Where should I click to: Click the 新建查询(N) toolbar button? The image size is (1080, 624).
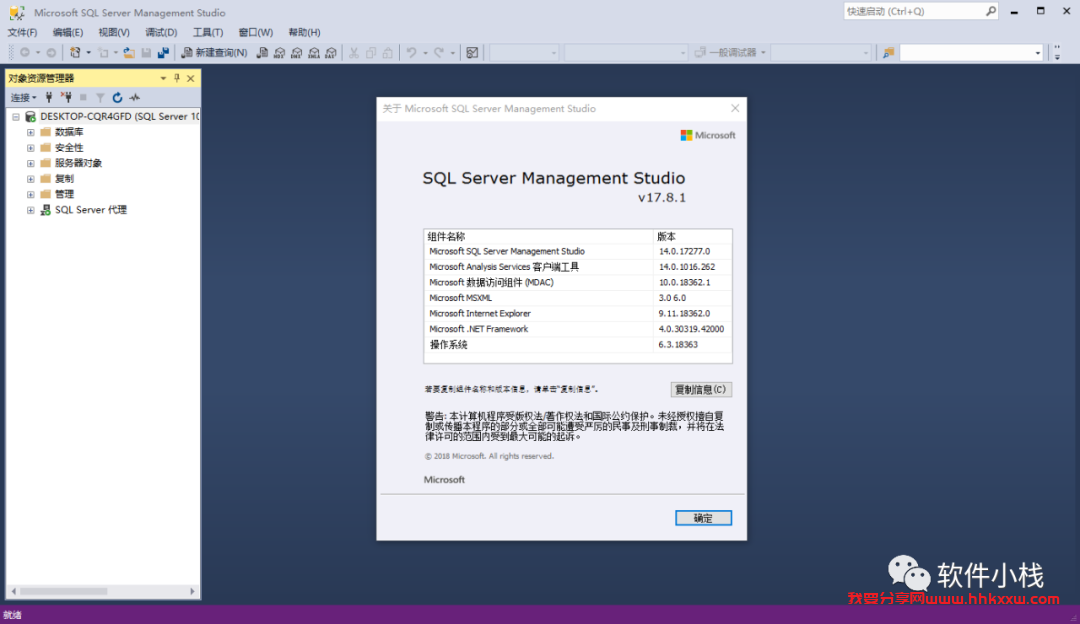(214, 52)
